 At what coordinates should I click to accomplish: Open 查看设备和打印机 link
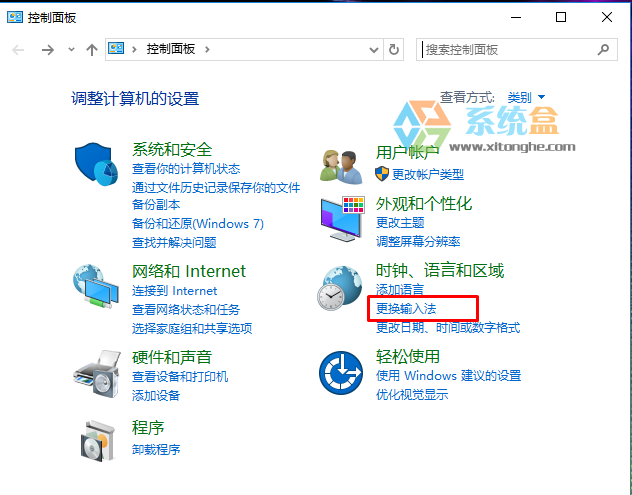click(x=180, y=376)
